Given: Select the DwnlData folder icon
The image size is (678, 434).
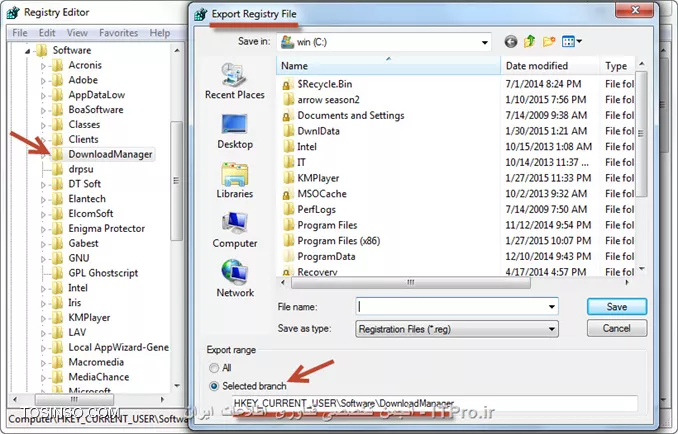Looking at the screenshot, I should 288,131.
